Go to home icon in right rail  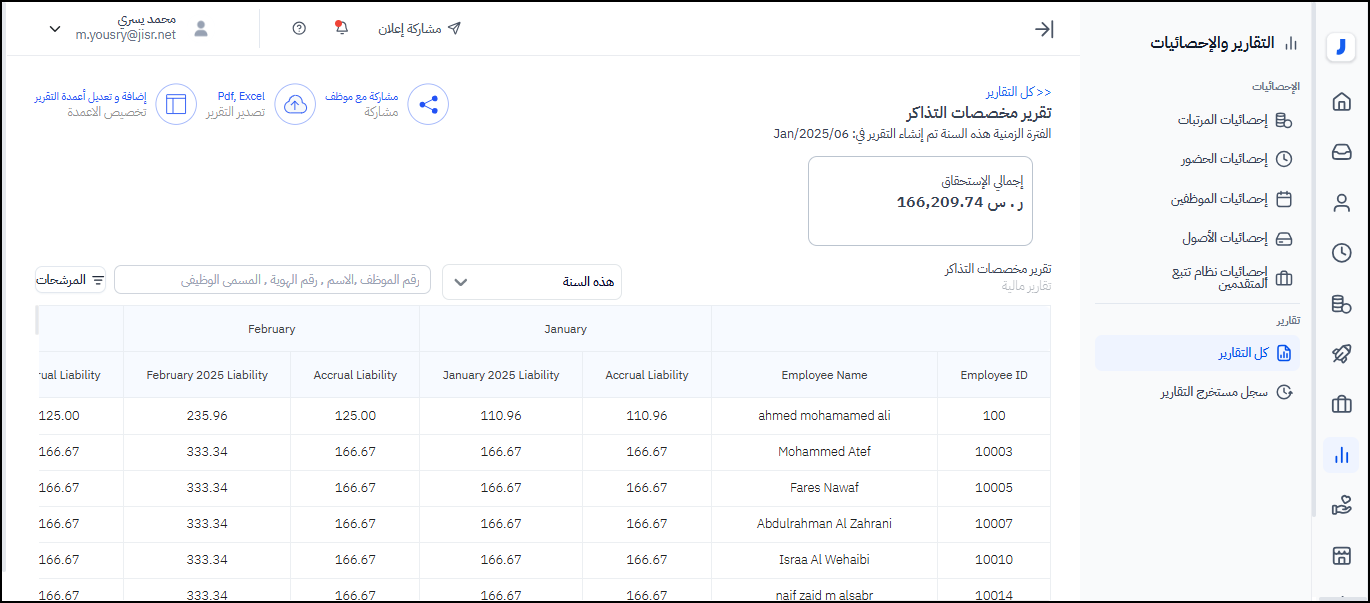[1341, 101]
